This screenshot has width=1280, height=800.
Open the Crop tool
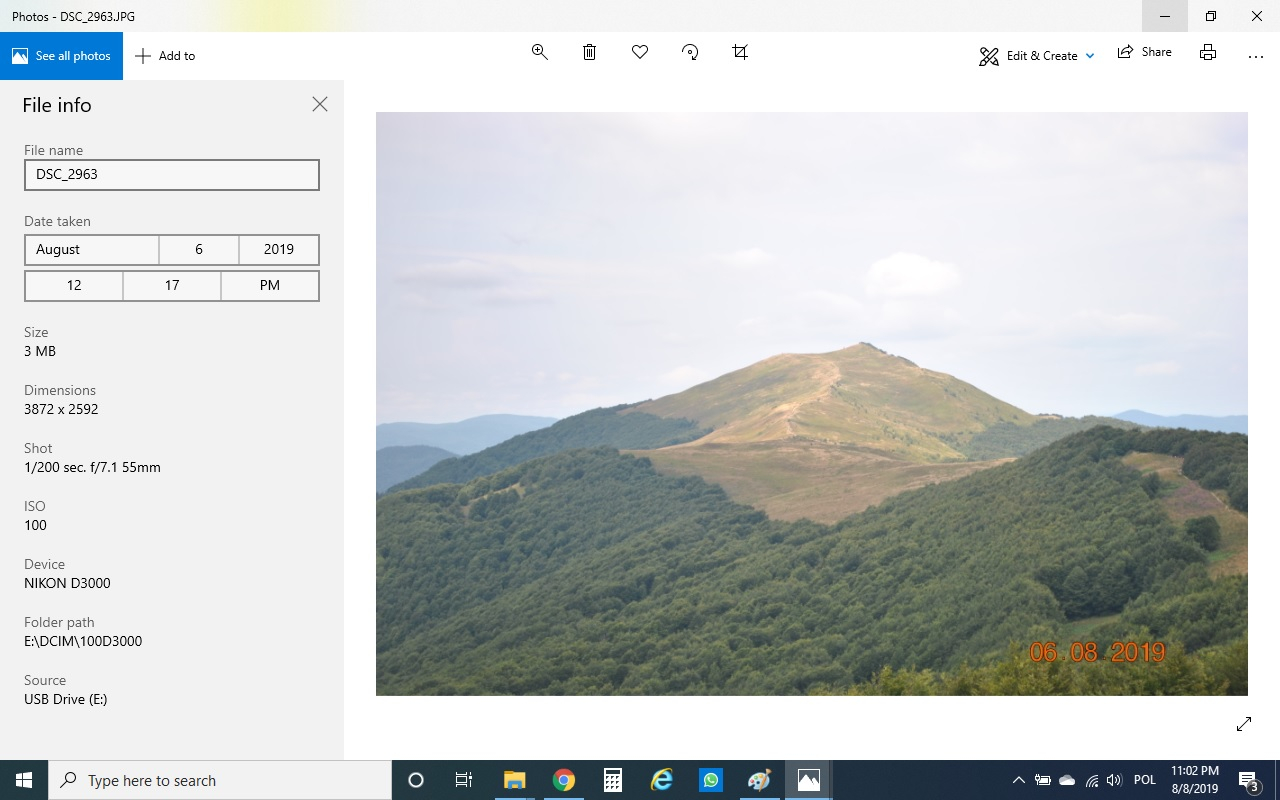pos(740,52)
